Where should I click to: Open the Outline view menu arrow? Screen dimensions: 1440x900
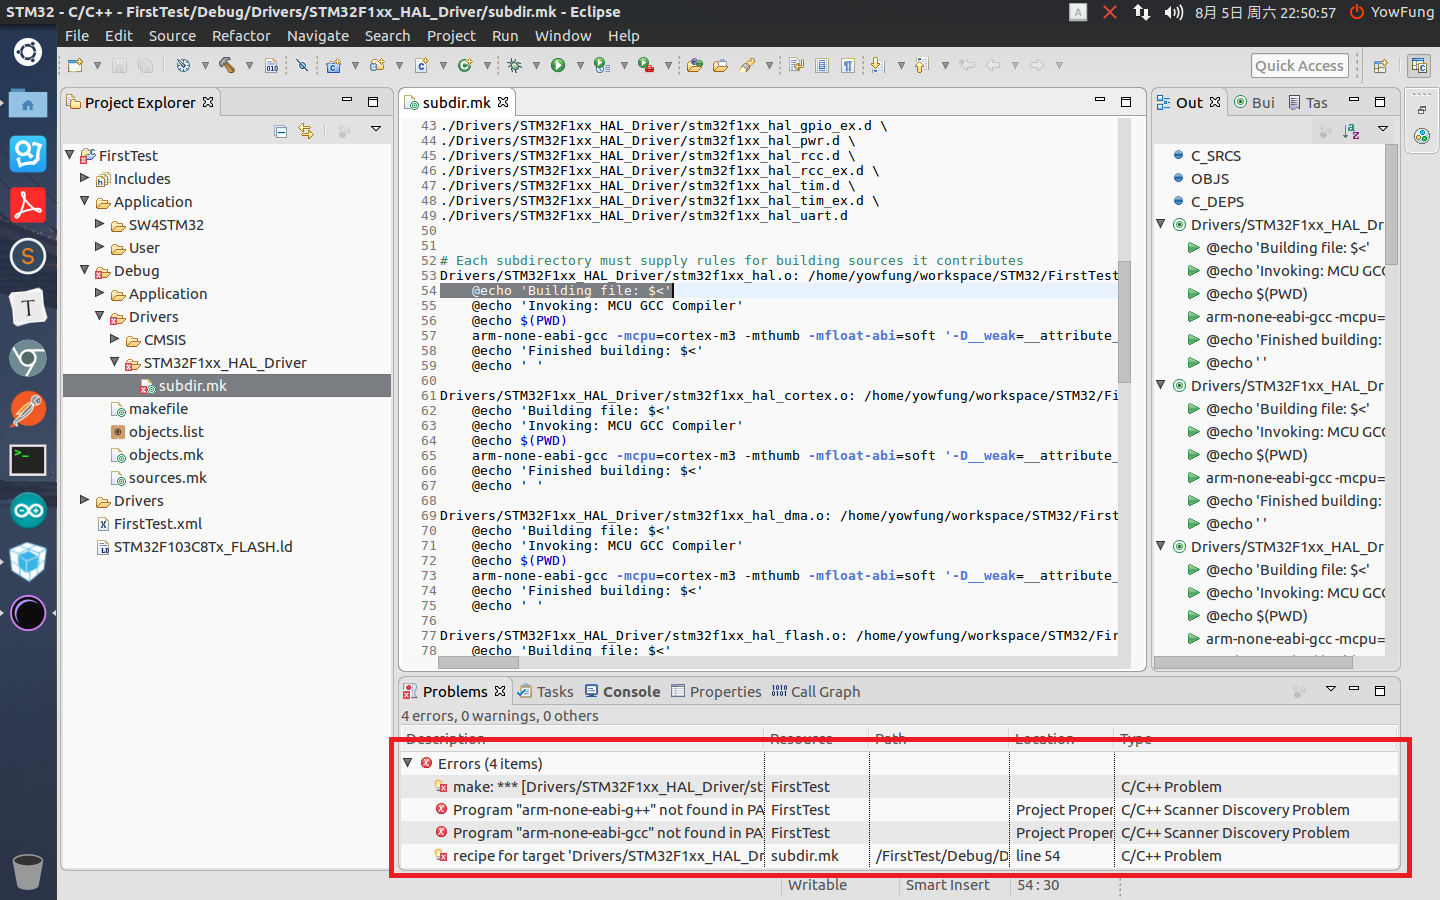[x=1383, y=129]
